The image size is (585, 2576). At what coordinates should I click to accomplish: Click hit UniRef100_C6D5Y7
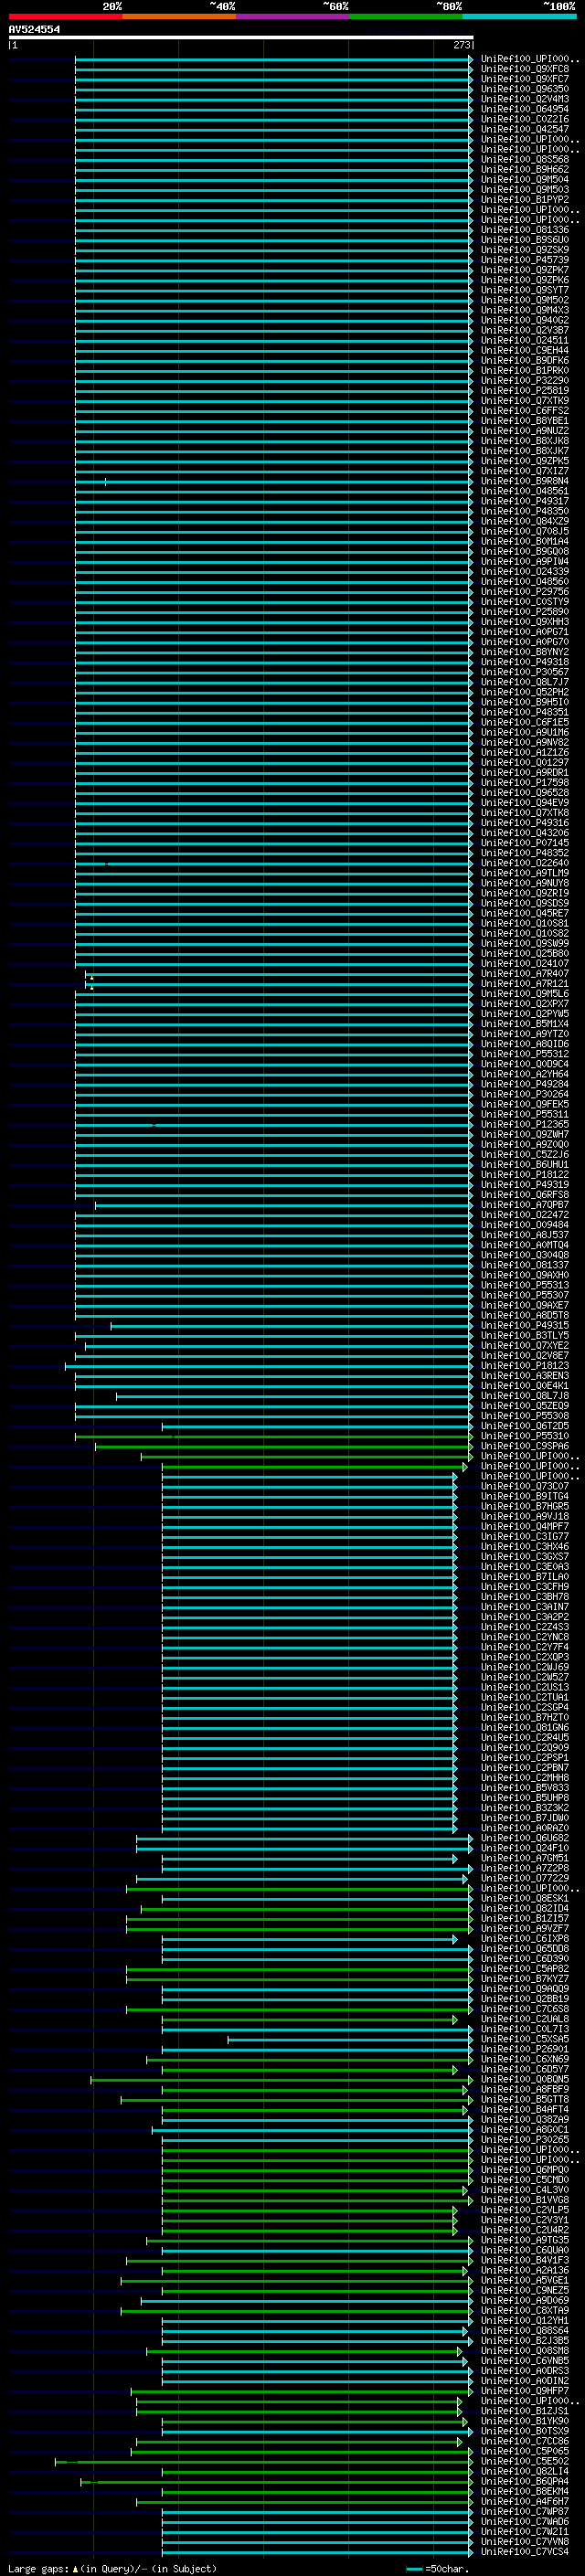[525, 2069]
